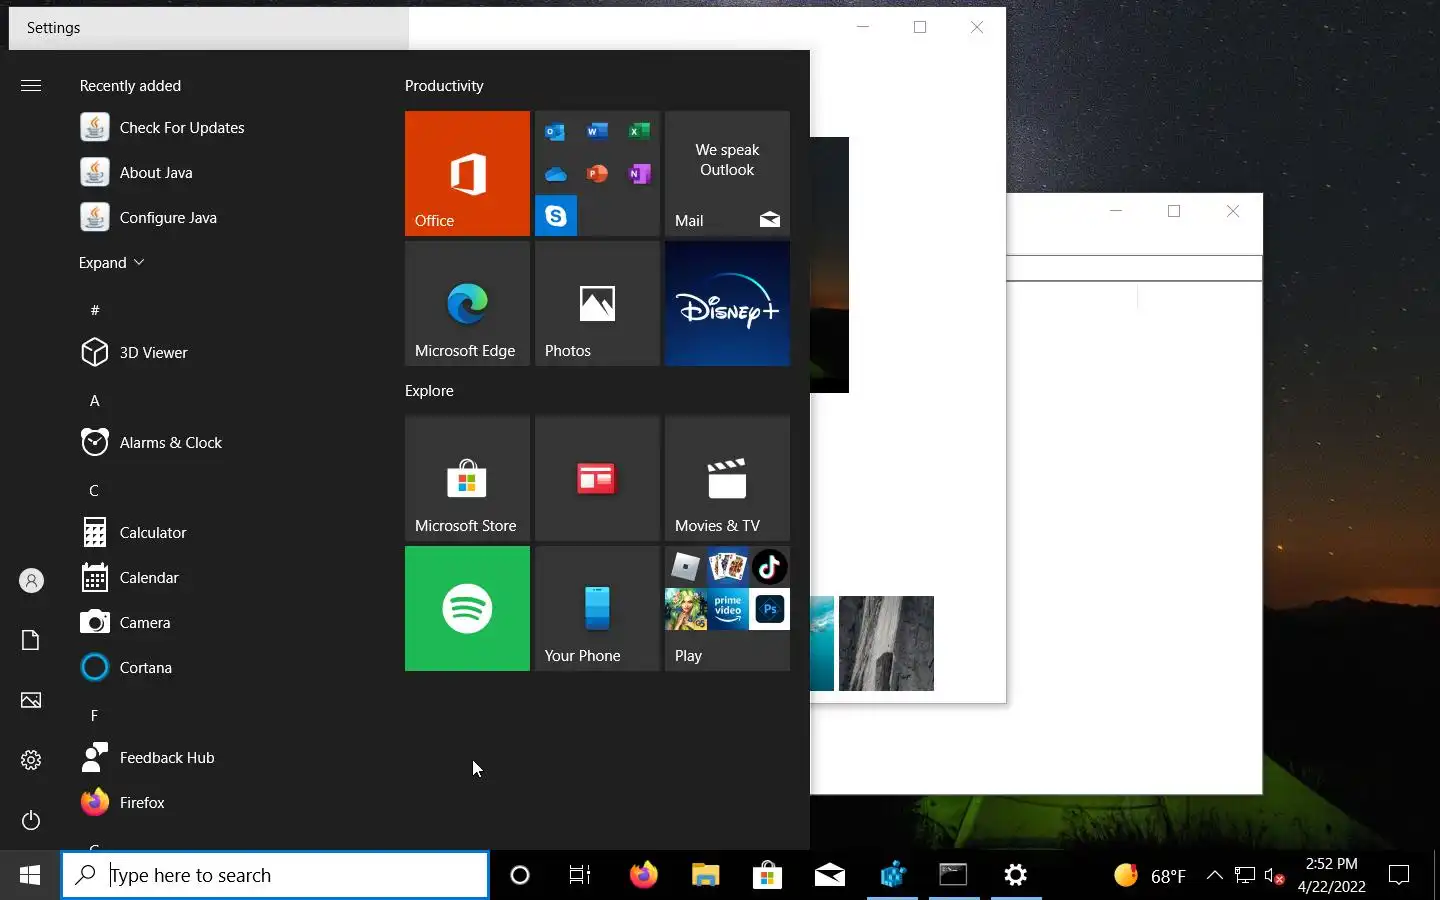Open the Movies & TV tile
1440x900 pixels.
click(x=727, y=478)
